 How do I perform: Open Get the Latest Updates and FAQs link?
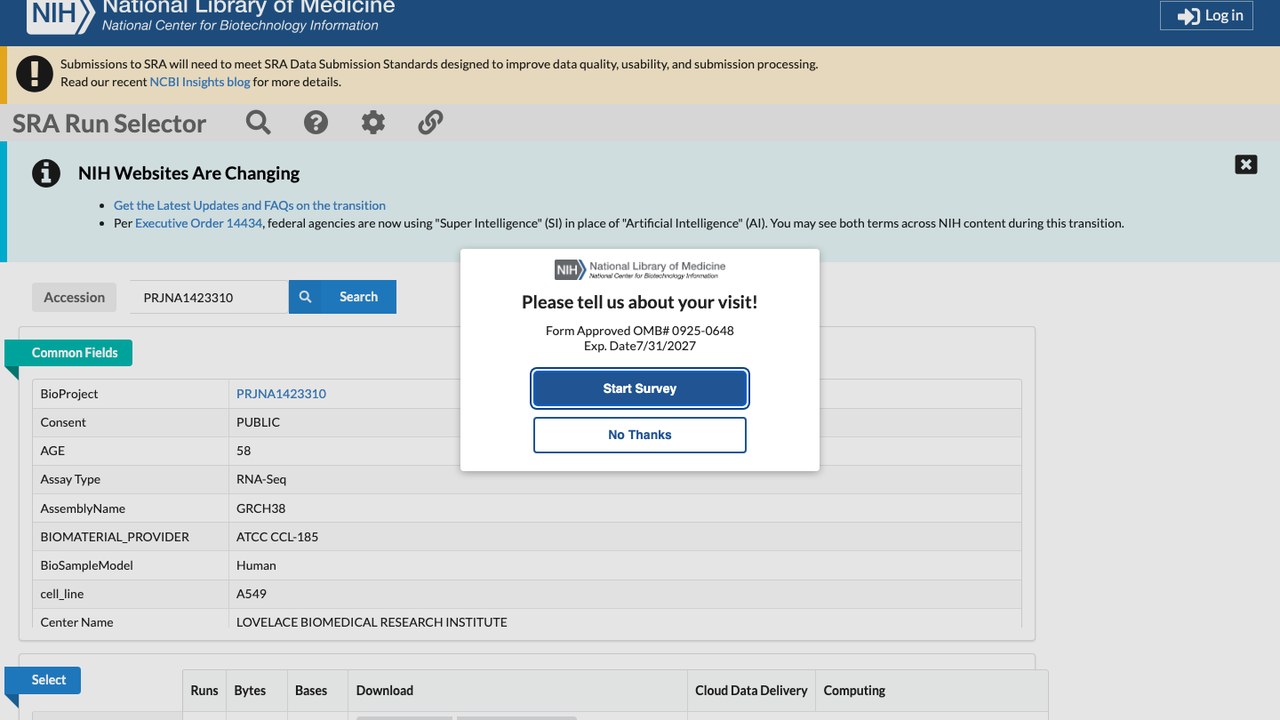coord(250,205)
